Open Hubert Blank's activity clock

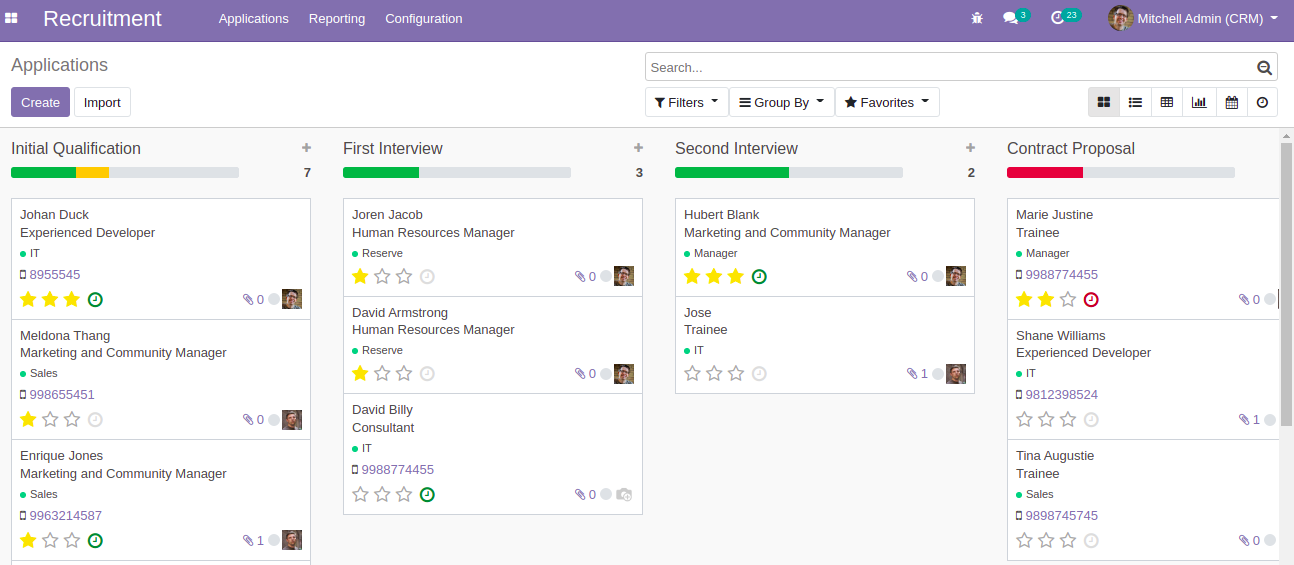(759, 276)
